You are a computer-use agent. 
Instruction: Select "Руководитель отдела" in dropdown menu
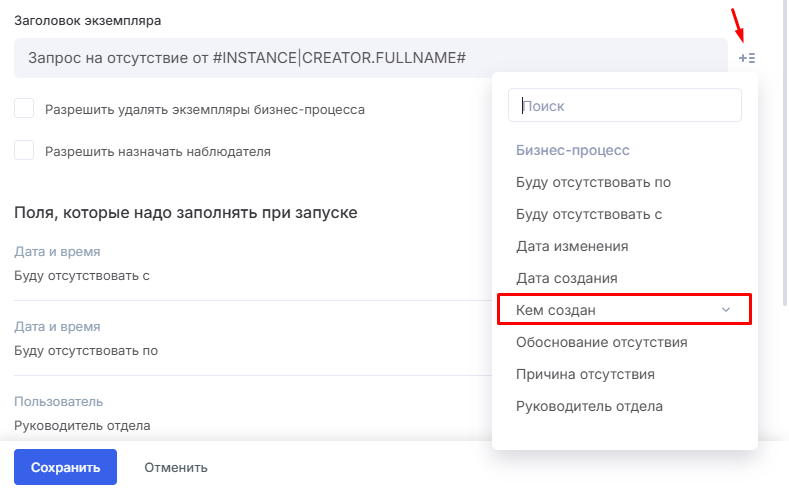[x=589, y=406]
